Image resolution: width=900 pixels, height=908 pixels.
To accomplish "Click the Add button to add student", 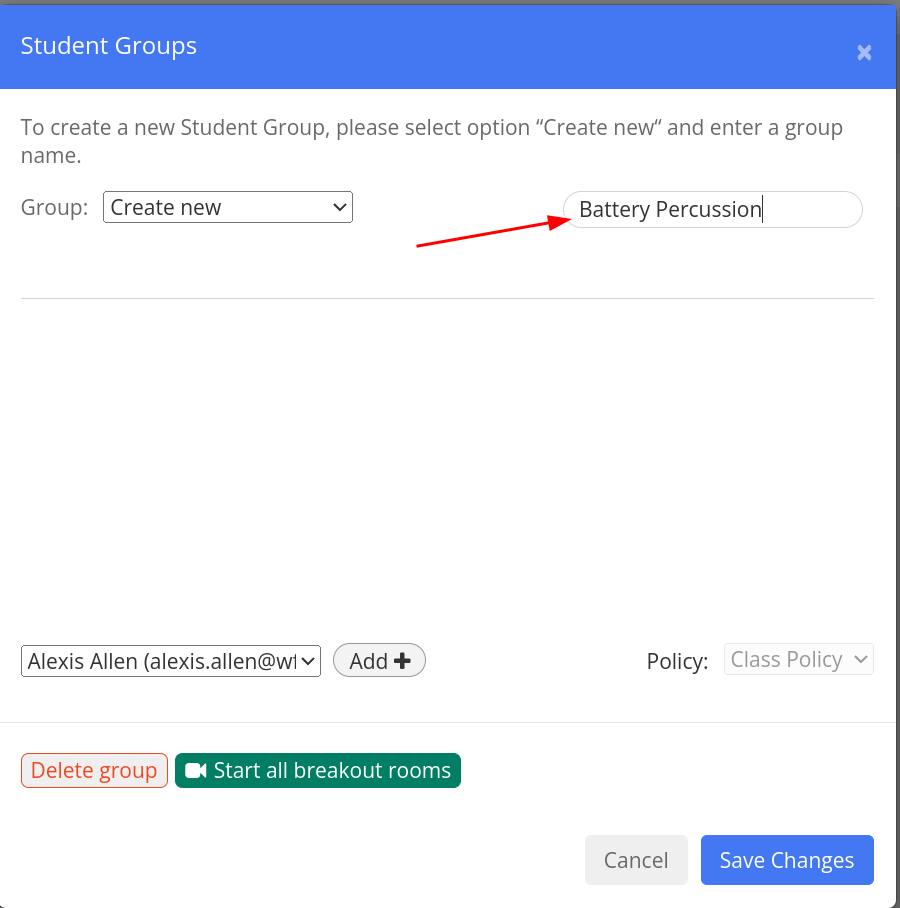I will 379,660.
